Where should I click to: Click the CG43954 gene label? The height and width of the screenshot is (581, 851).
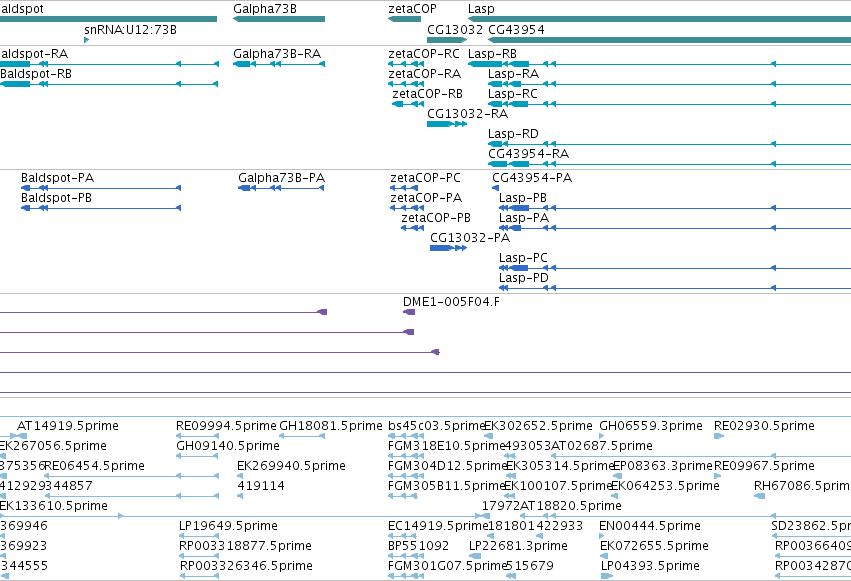pyautogui.click(x=516, y=30)
